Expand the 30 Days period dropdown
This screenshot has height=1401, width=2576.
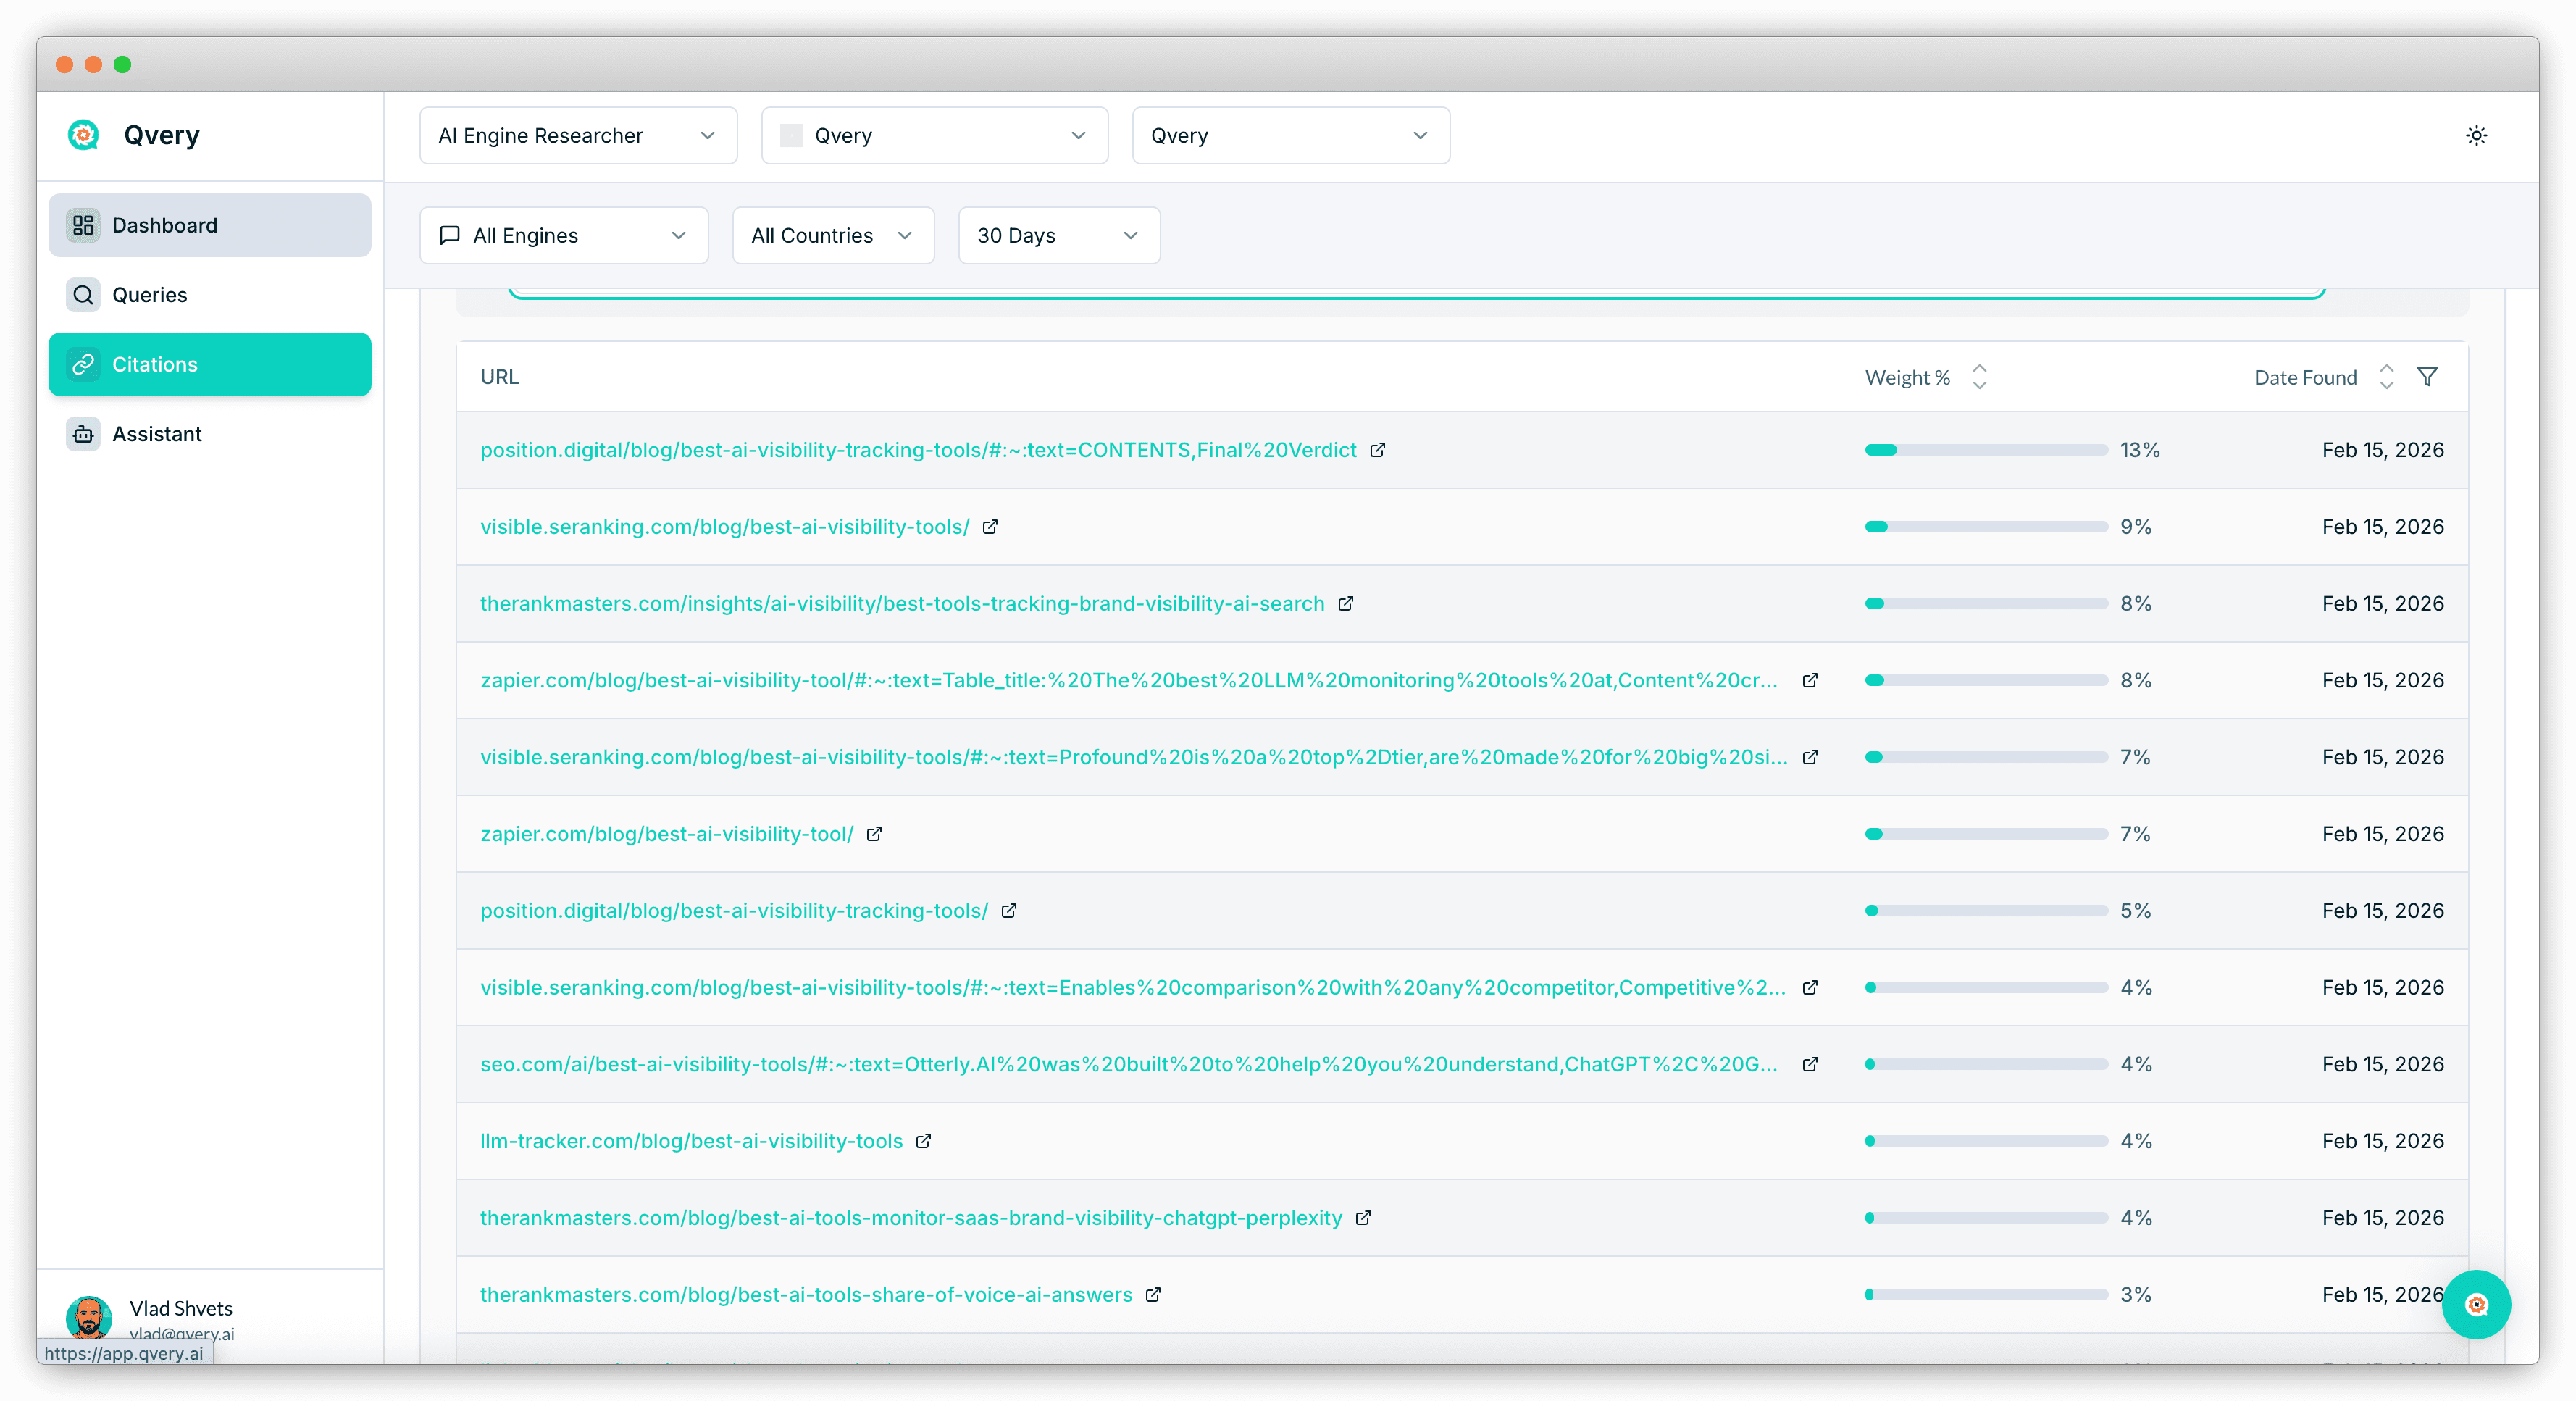pyautogui.click(x=1058, y=236)
